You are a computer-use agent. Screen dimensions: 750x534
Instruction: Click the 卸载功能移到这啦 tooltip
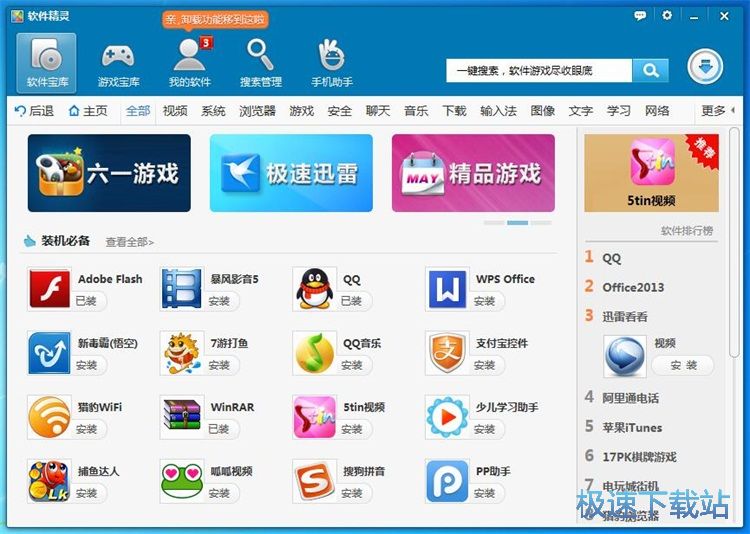(x=216, y=20)
